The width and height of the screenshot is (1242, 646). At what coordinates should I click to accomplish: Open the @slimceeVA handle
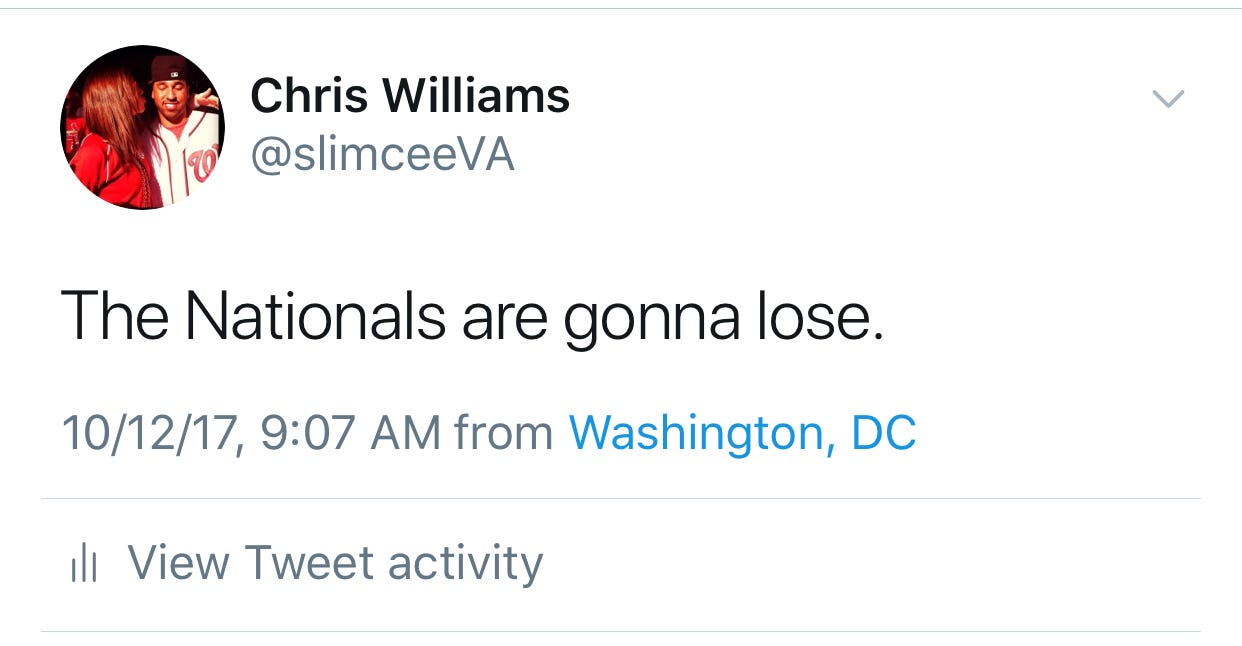(x=382, y=155)
